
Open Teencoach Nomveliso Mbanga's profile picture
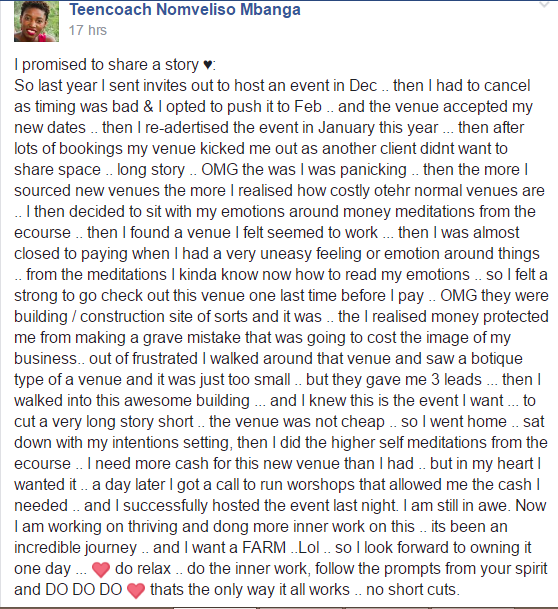[37, 21]
